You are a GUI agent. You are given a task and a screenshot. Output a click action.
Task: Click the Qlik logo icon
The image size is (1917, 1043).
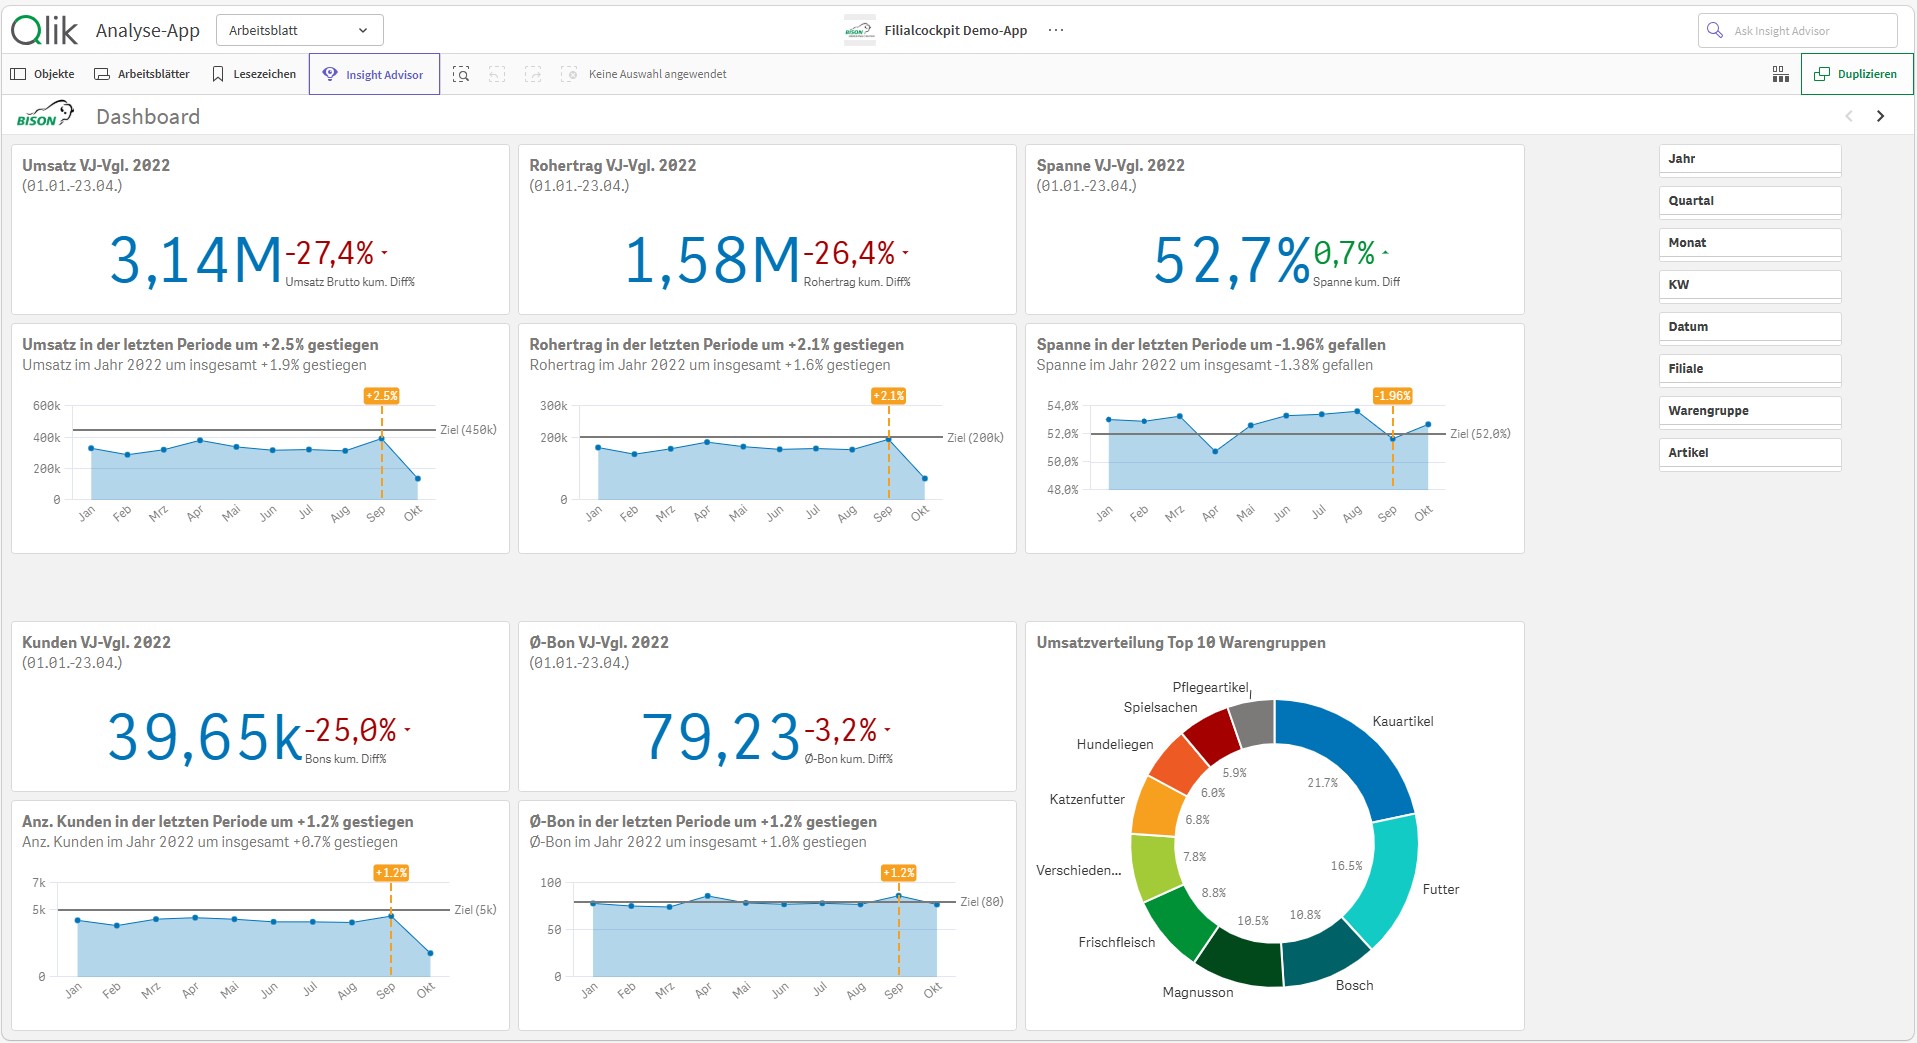[x=44, y=30]
